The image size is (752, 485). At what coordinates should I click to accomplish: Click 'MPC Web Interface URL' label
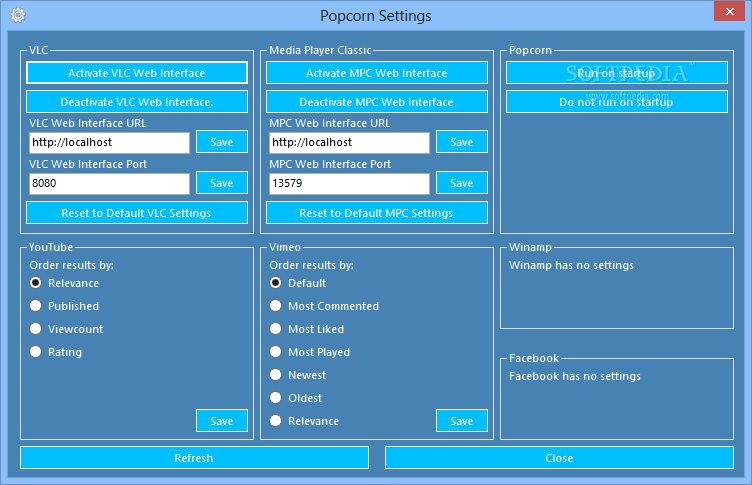(x=329, y=123)
